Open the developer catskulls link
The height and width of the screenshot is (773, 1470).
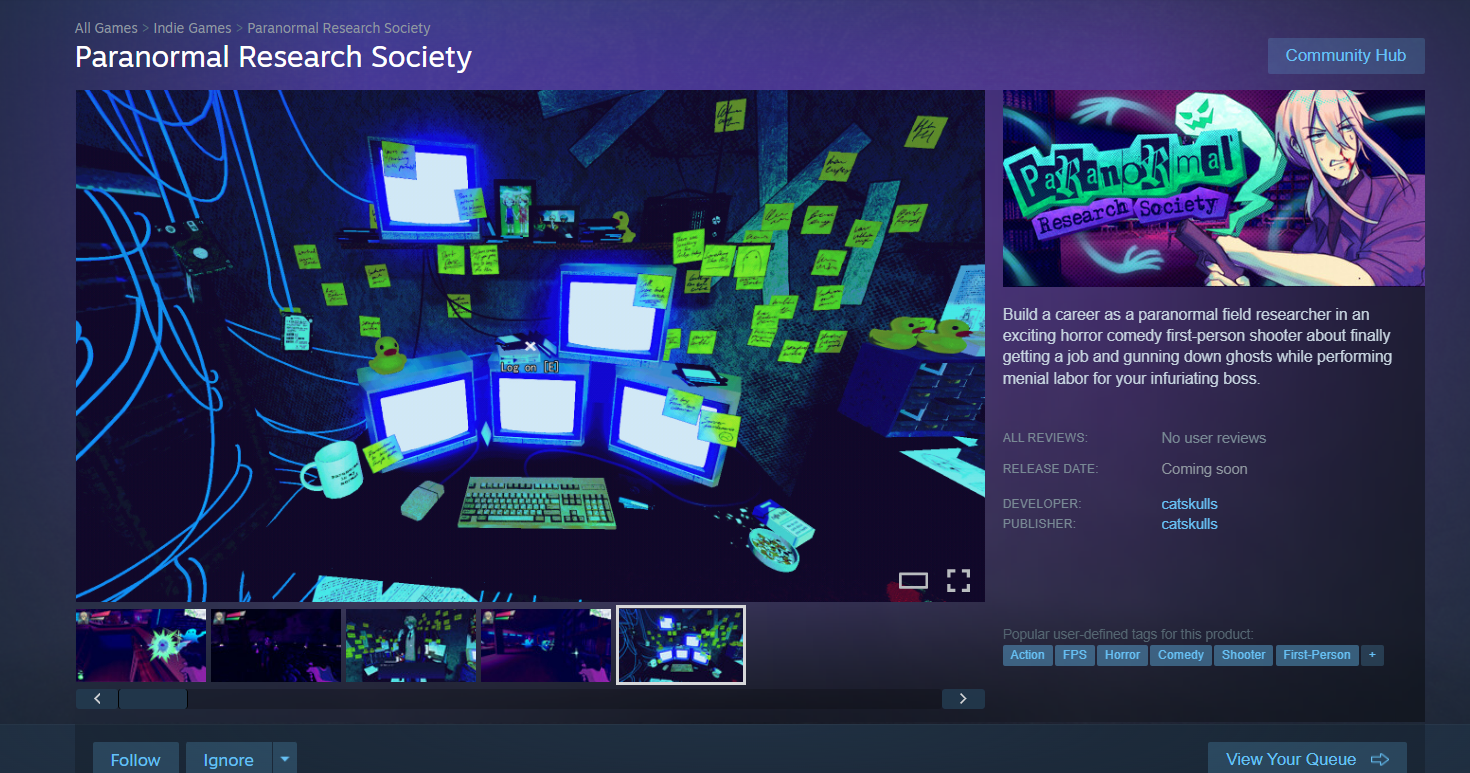(x=1189, y=504)
